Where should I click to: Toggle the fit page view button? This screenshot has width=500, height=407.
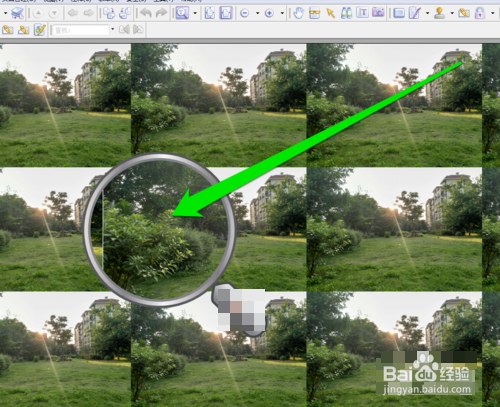226,13
